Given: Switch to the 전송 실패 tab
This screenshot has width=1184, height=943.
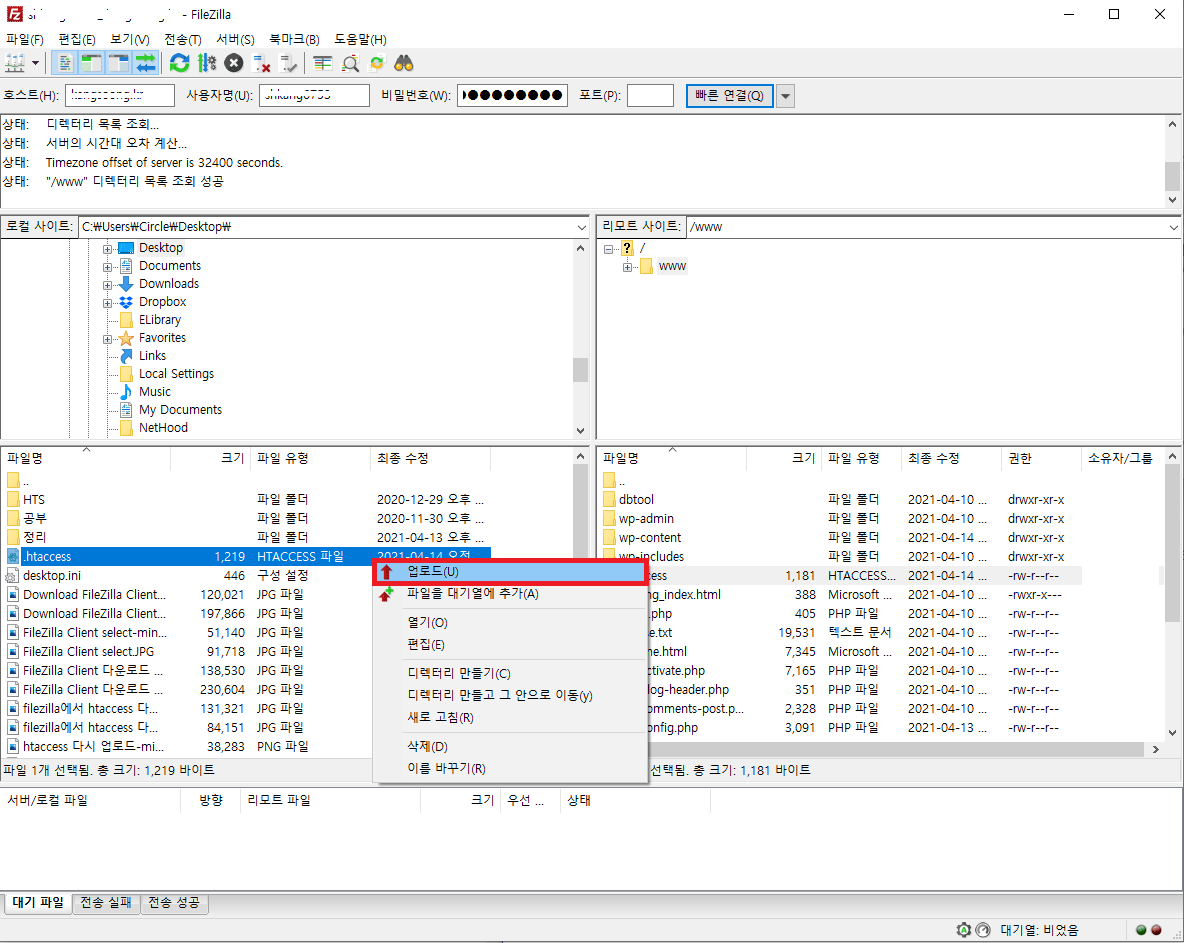Looking at the screenshot, I should point(106,902).
